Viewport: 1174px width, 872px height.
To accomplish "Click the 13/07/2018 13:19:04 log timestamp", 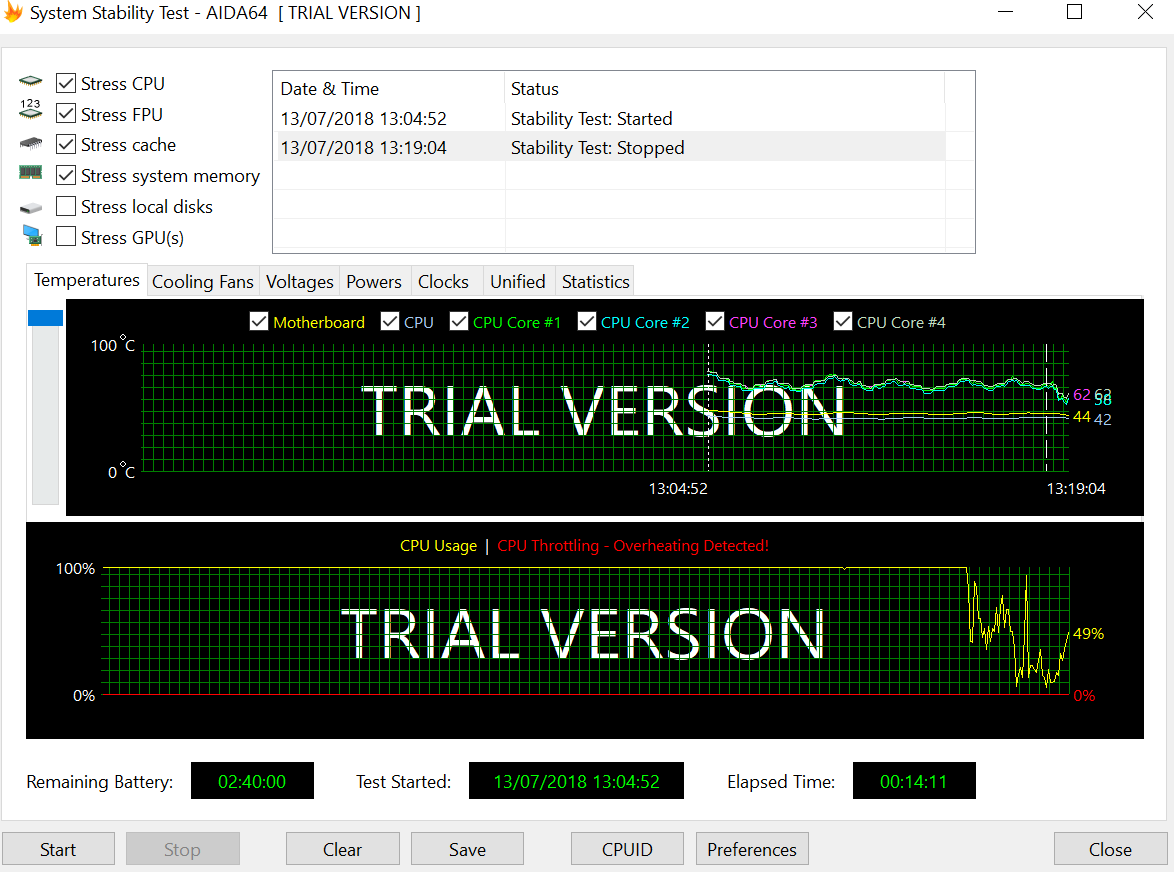I will pyautogui.click(x=364, y=147).
